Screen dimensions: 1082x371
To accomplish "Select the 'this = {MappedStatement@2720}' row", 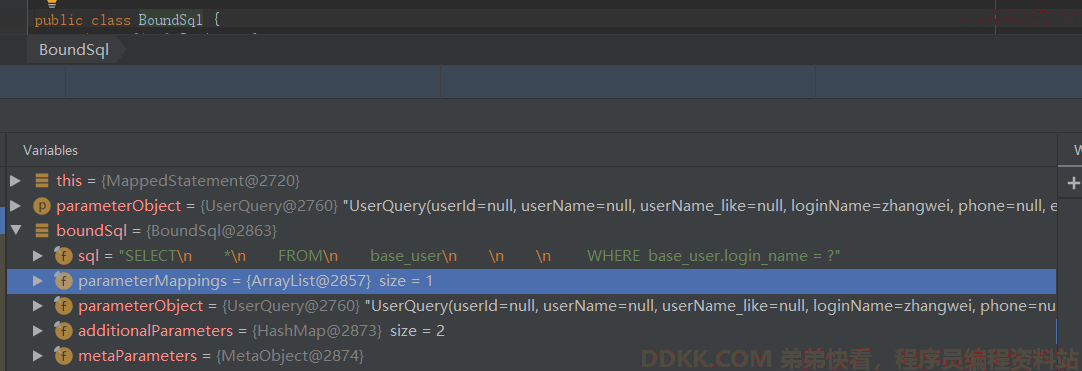I will tap(531, 181).
